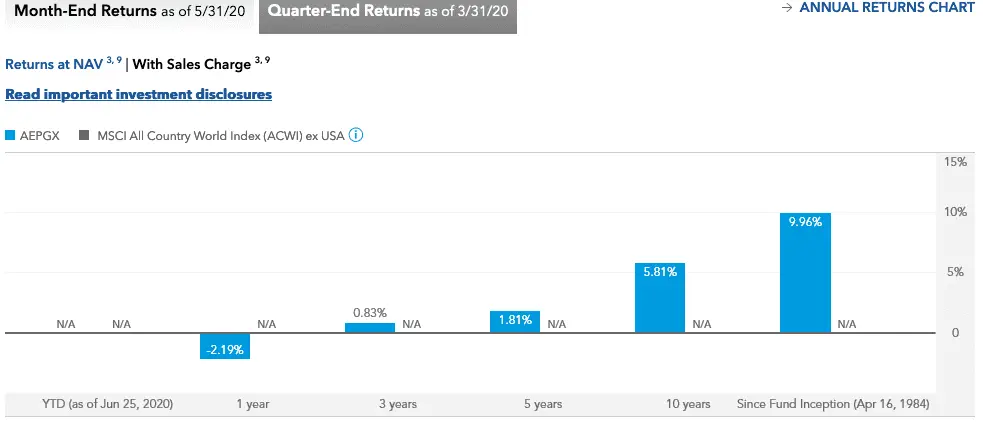The width and height of the screenshot is (983, 423).
Task: Switch to With Sales Charge view
Action: [x=191, y=65]
